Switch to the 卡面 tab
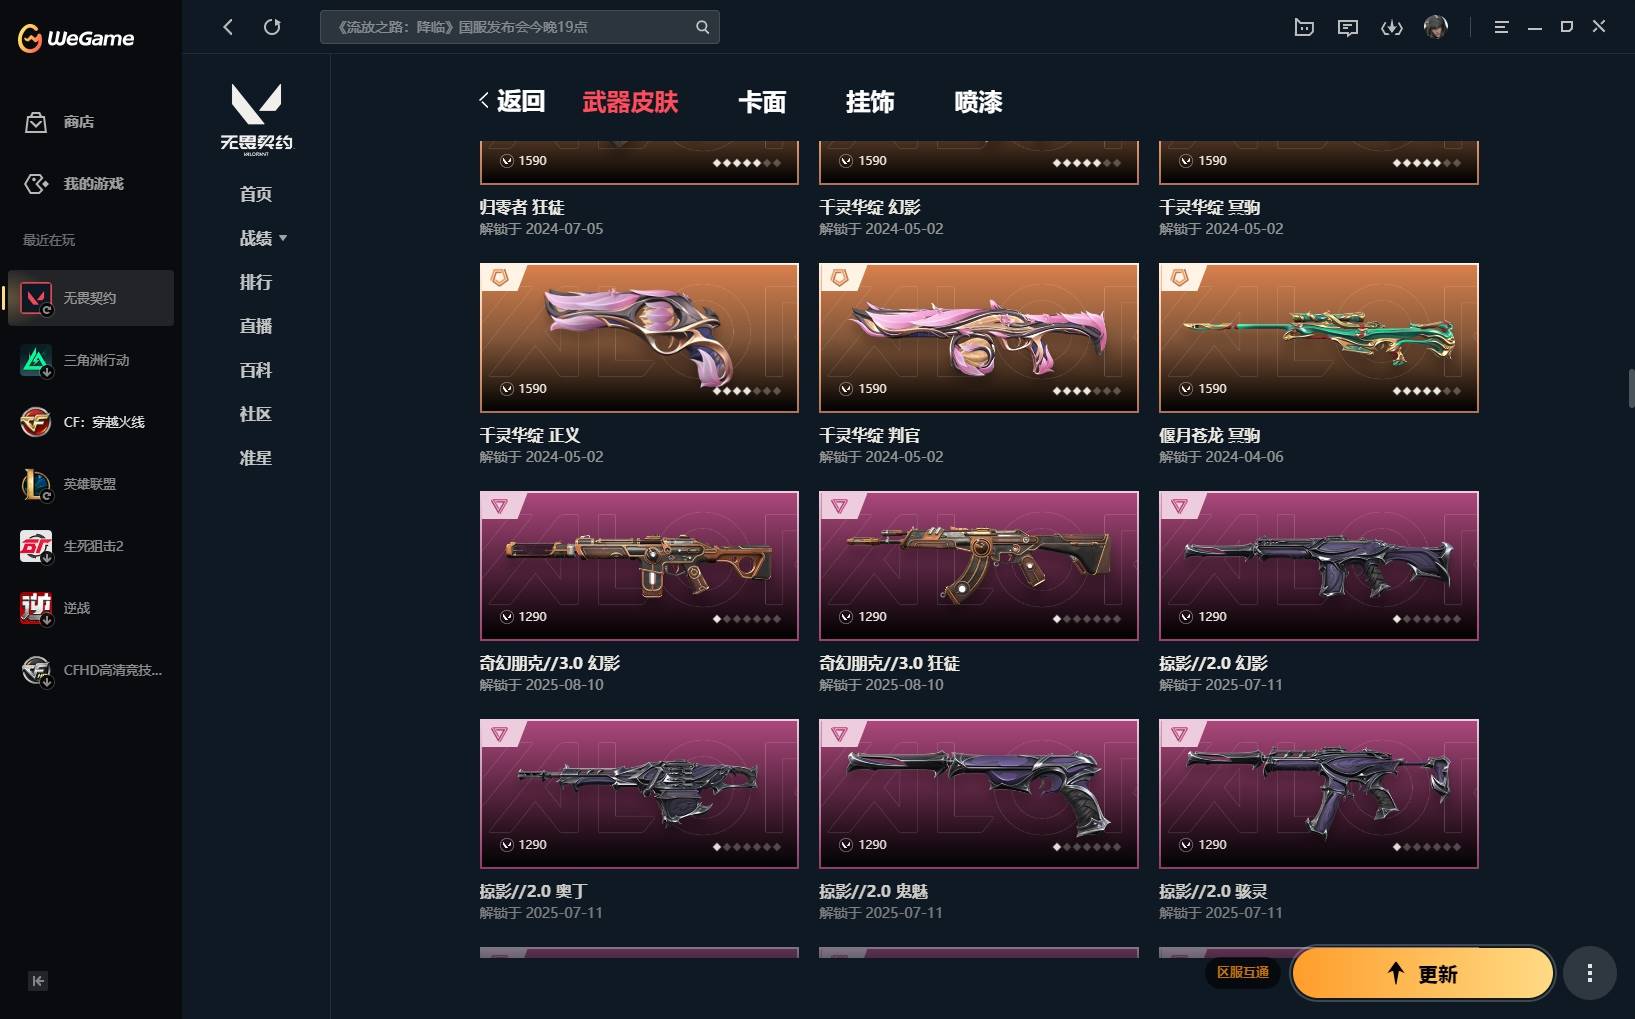Viewport: 1635px width, 1019px height. click(762, 102)
